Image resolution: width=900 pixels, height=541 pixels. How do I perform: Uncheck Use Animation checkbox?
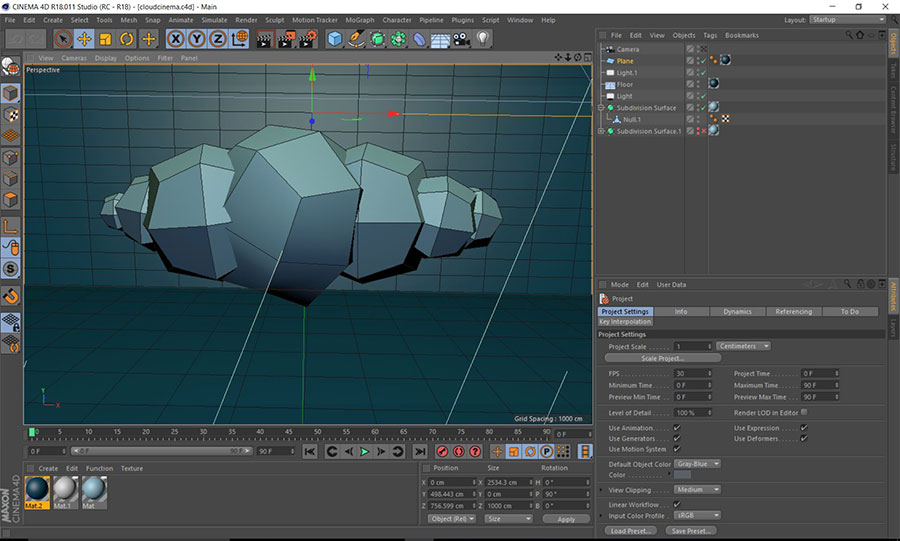click(x=677, y=428)
